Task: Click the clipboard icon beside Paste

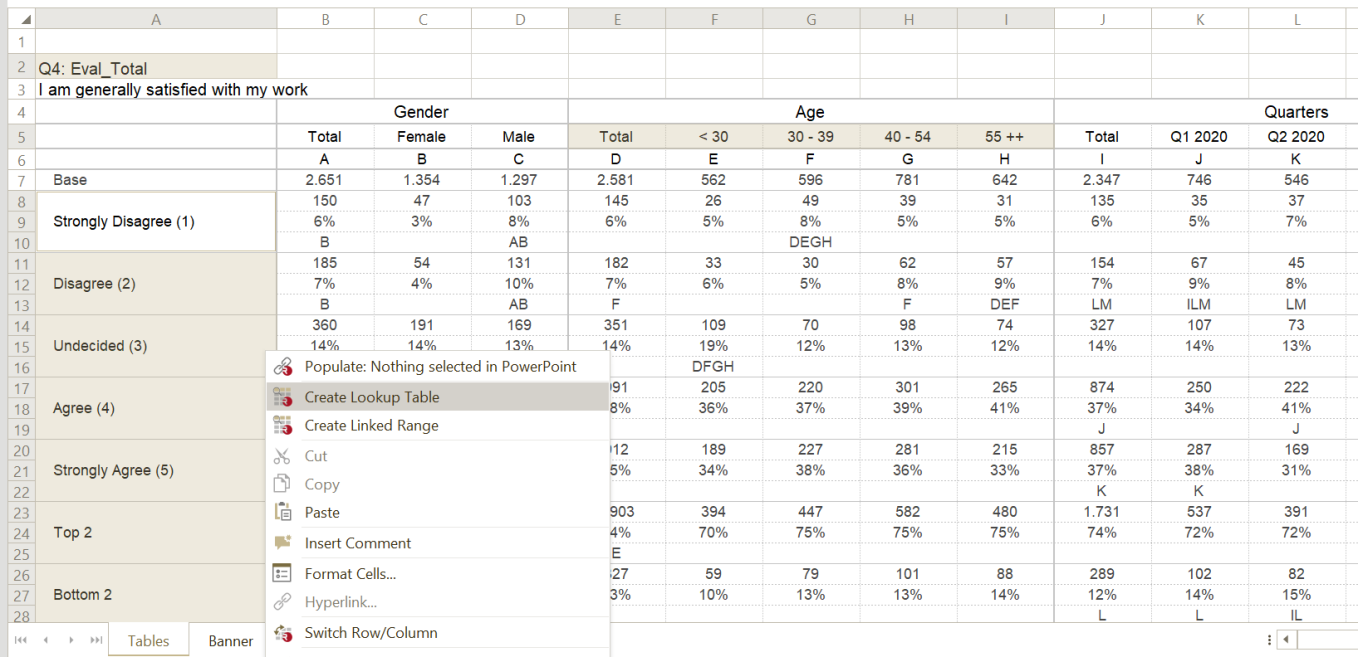Action: tap(284, 513)
